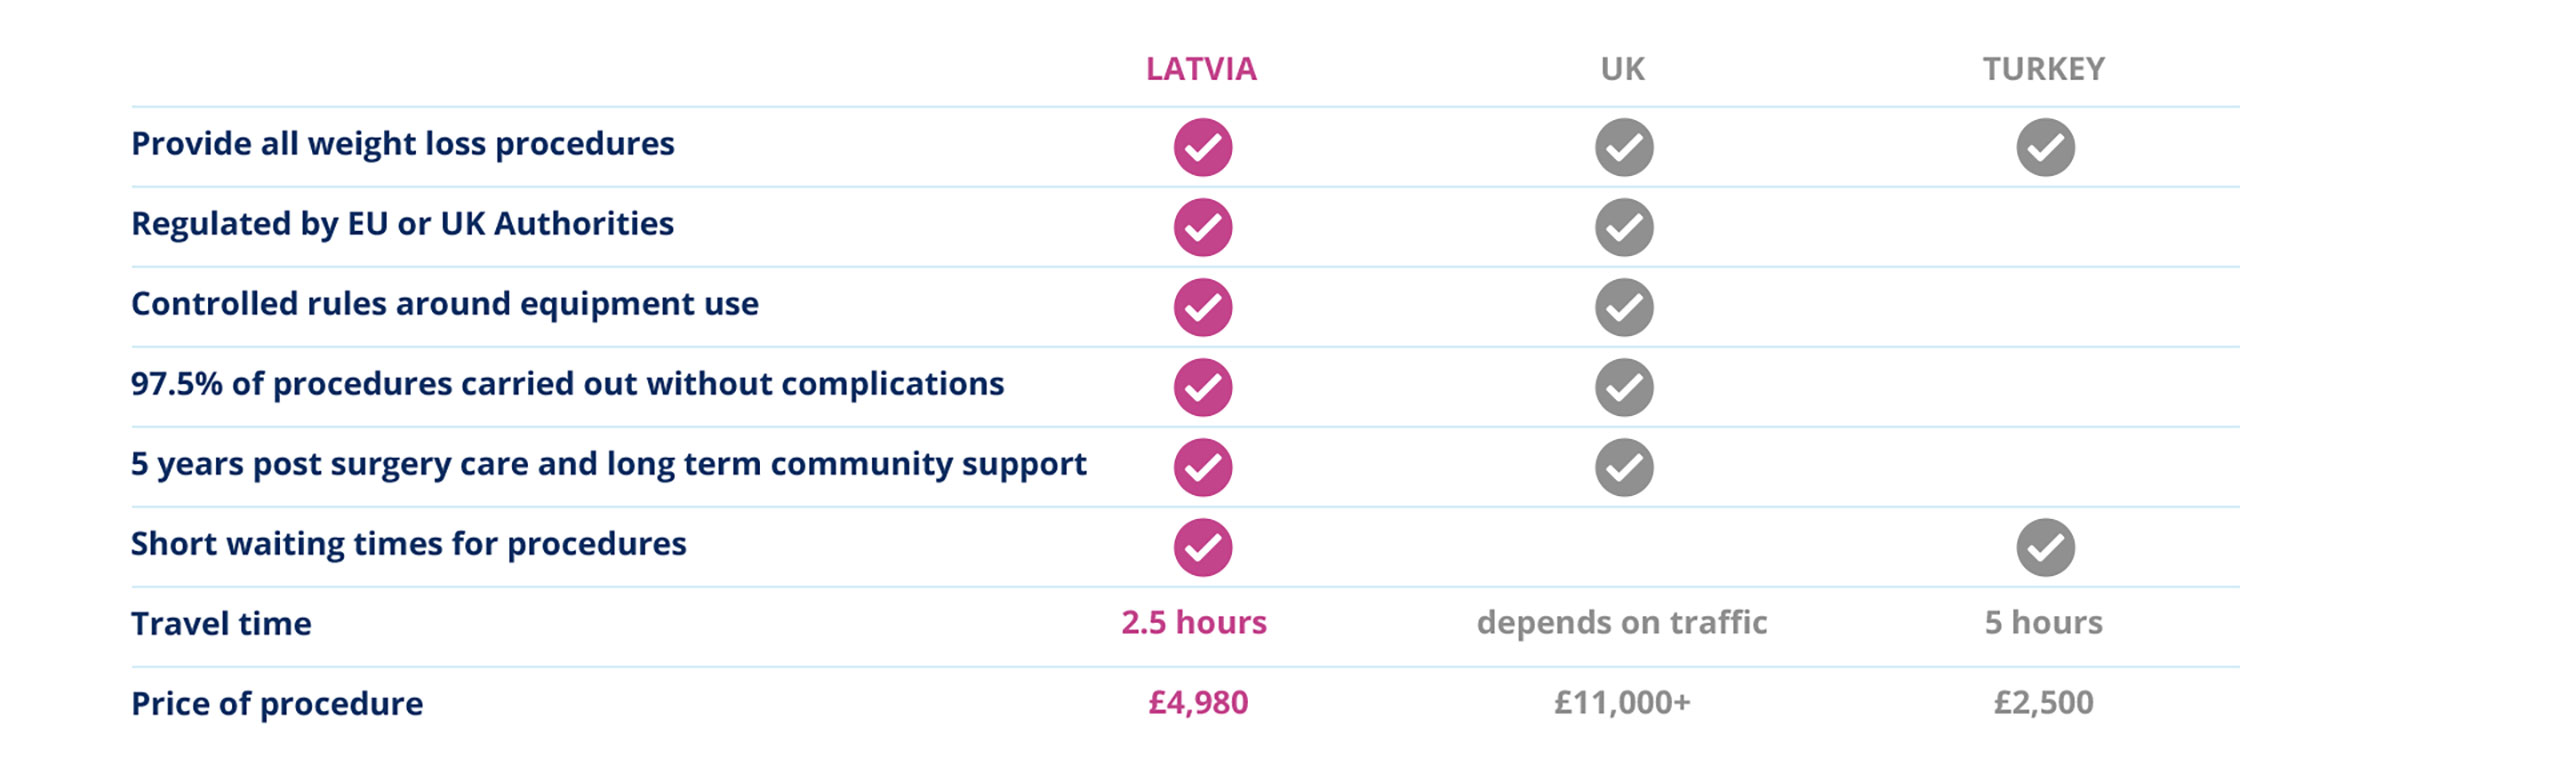Screen dimensions: 2560x783
Task: Click UK checkmark for controlled equipment rules
Action: coord(1624,307)
